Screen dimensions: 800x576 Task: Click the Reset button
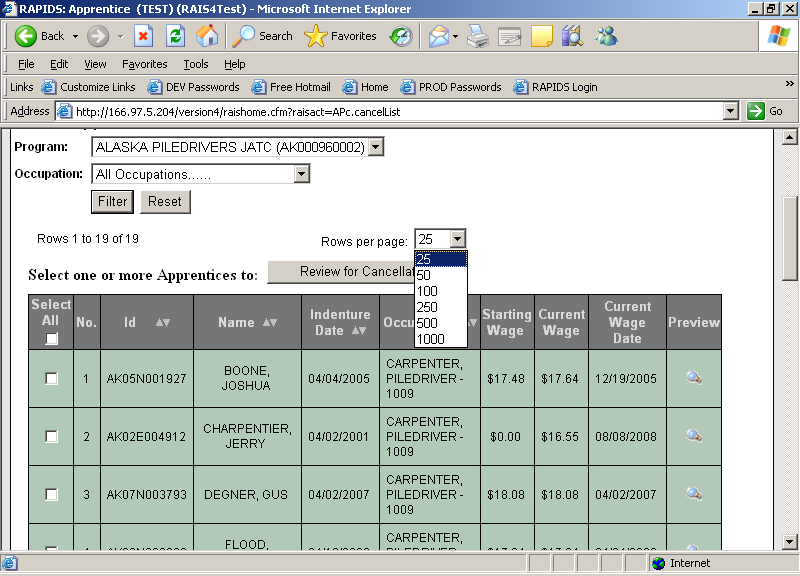click(x=165, y=201)
